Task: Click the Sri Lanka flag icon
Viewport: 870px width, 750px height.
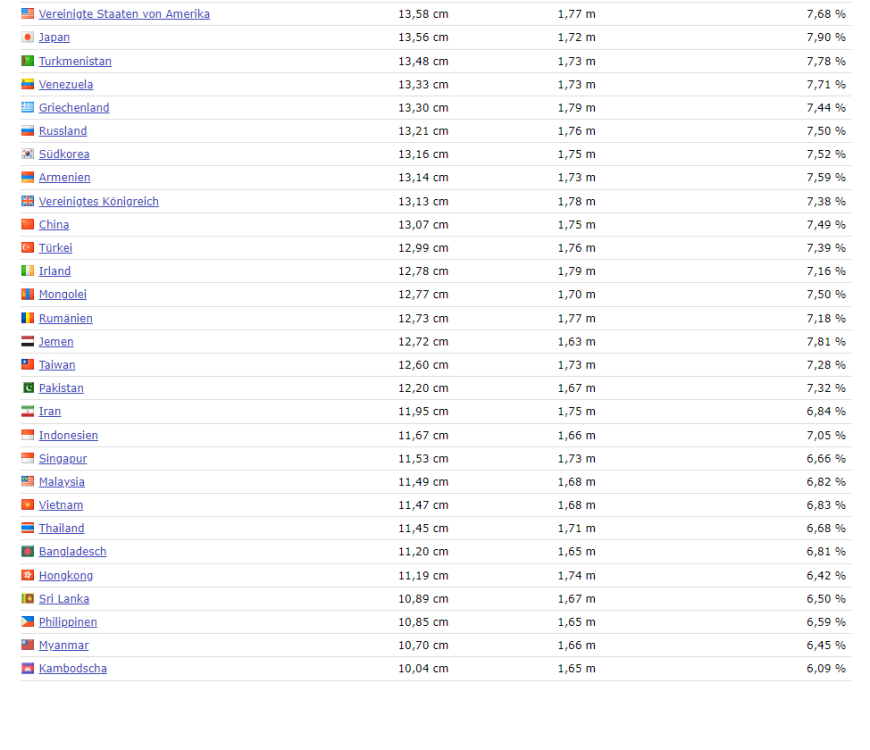Action: 28,598
